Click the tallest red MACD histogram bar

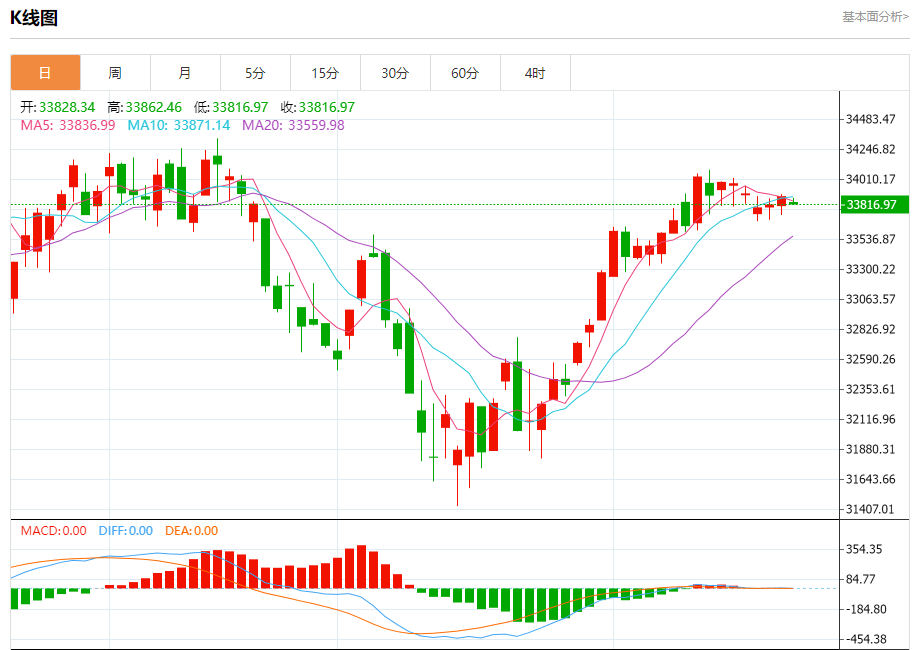point(362,567)
